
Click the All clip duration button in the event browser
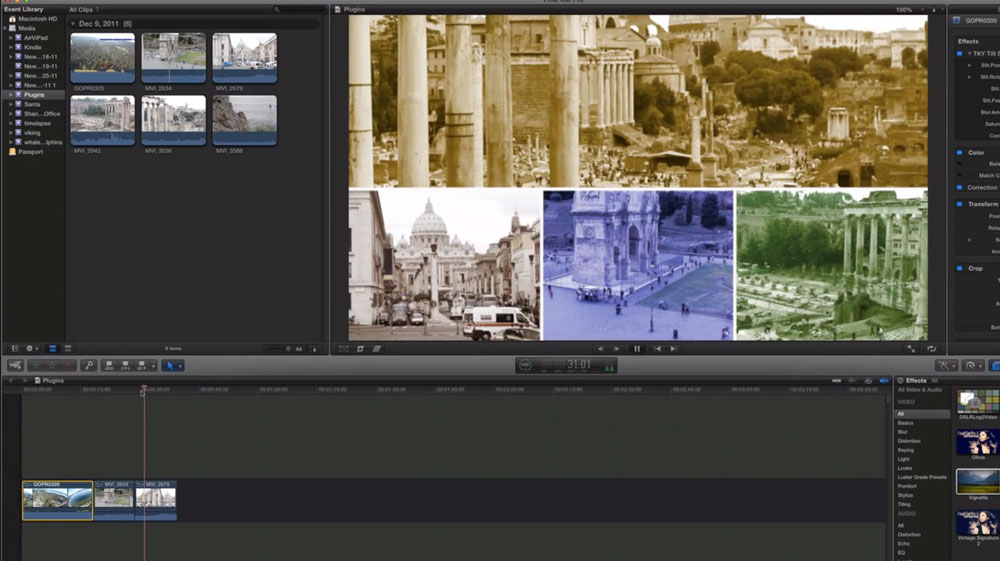(298, 349)
